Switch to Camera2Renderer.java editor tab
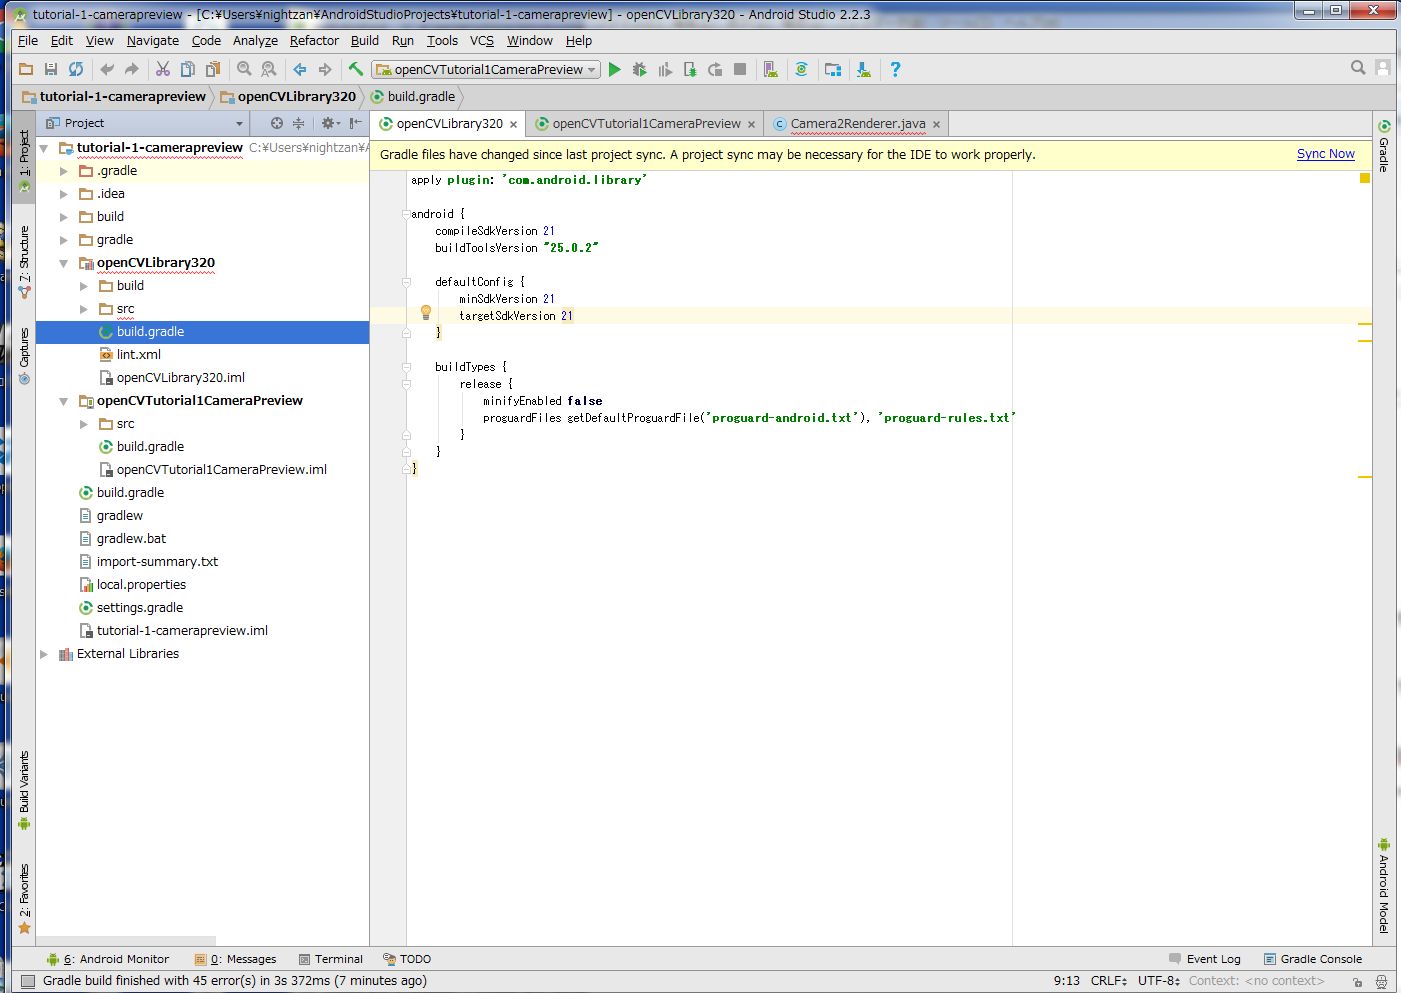 point(858,124)
